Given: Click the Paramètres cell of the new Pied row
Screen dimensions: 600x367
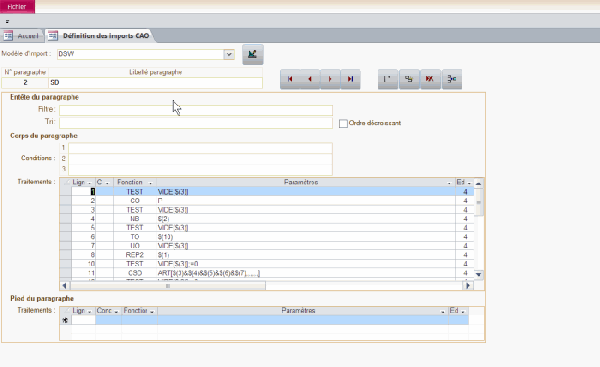Looking at the screenshot, I should 303,320.
